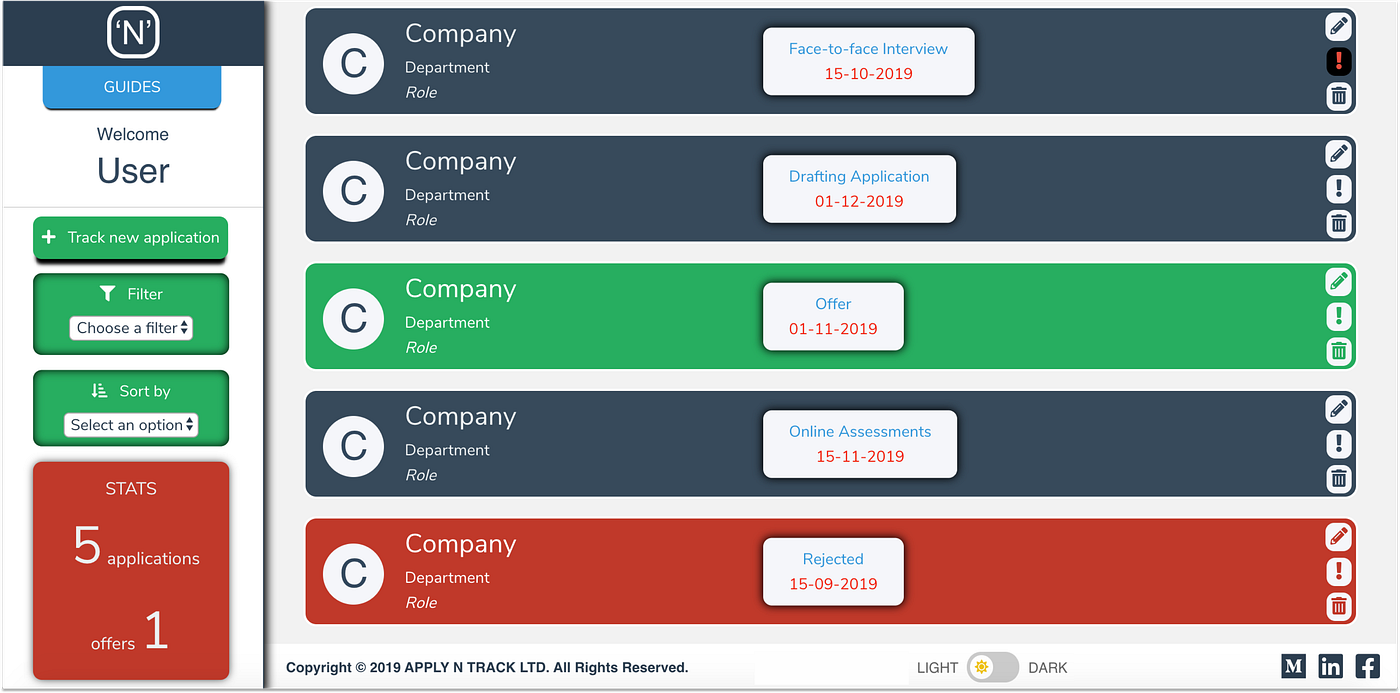The height and width of the screenshot is (693, 1400).
Task: Click the exclamation icon on the Offer card
Action: click(x=1338, y=316)
